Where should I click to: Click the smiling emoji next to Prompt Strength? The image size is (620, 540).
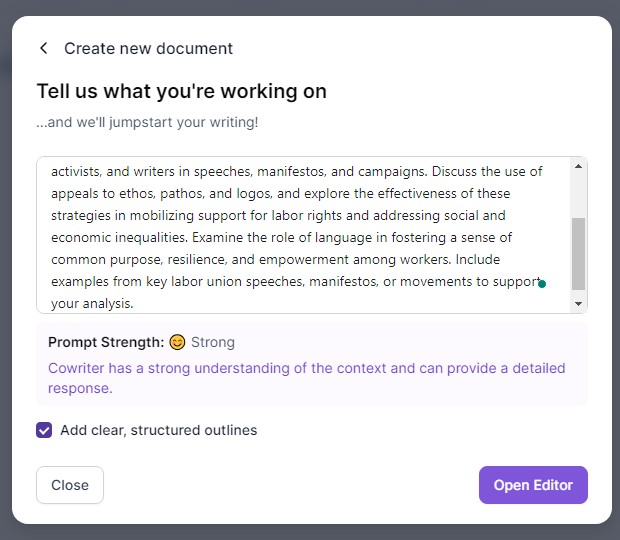click(x=177, y=342)
